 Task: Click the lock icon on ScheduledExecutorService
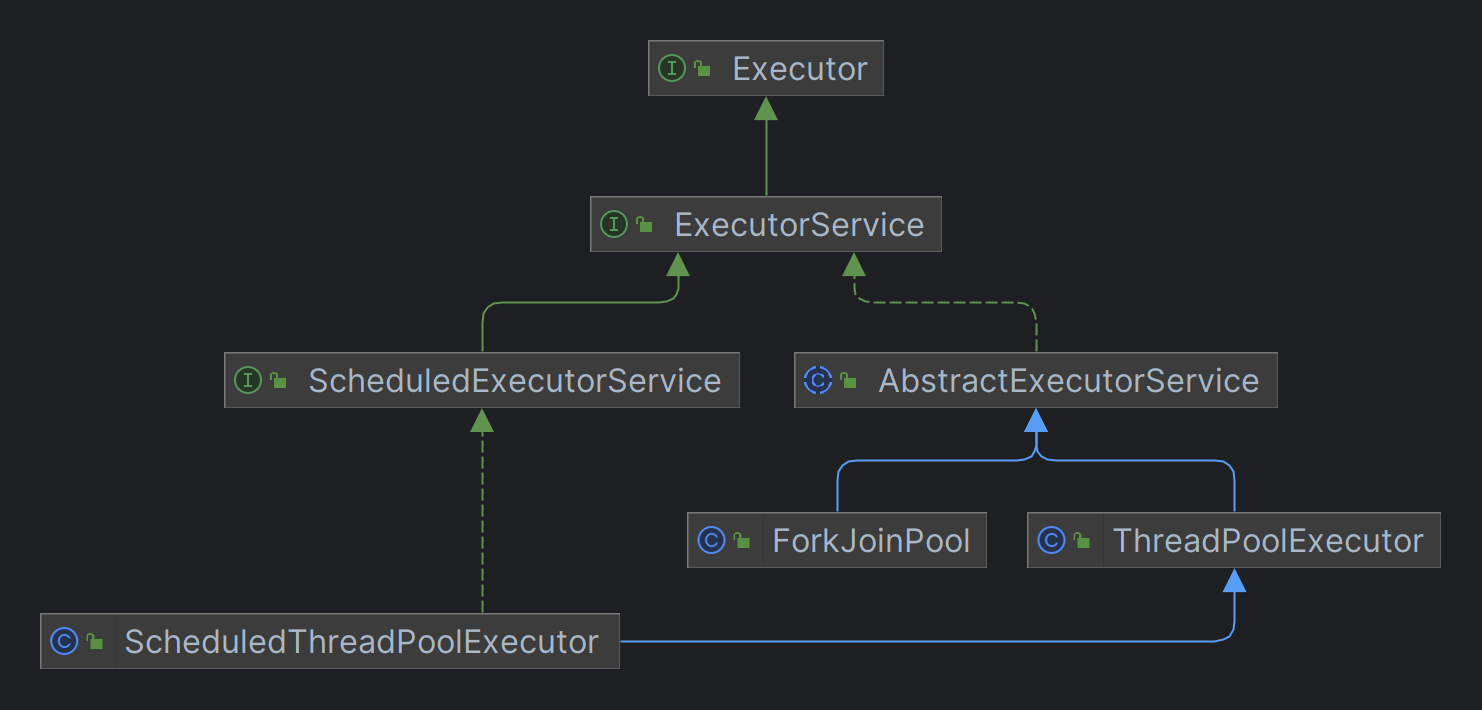point(278,381)
